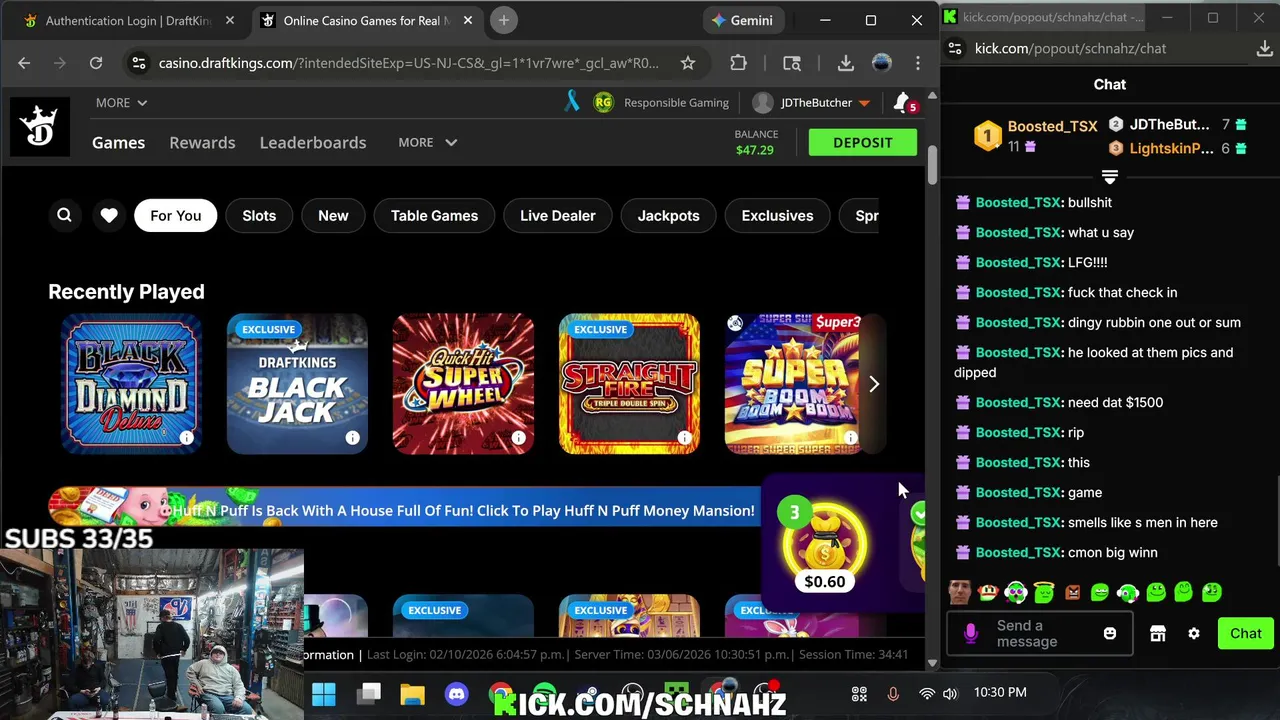
Task: Show info for Quick Hit Super Wheel
Action: 518,438
